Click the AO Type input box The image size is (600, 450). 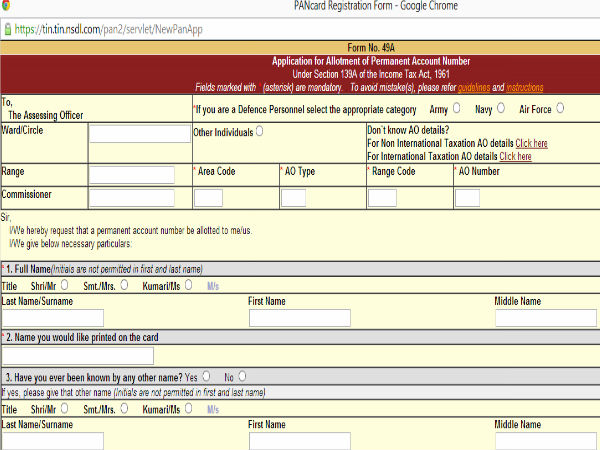click(293, 197)
